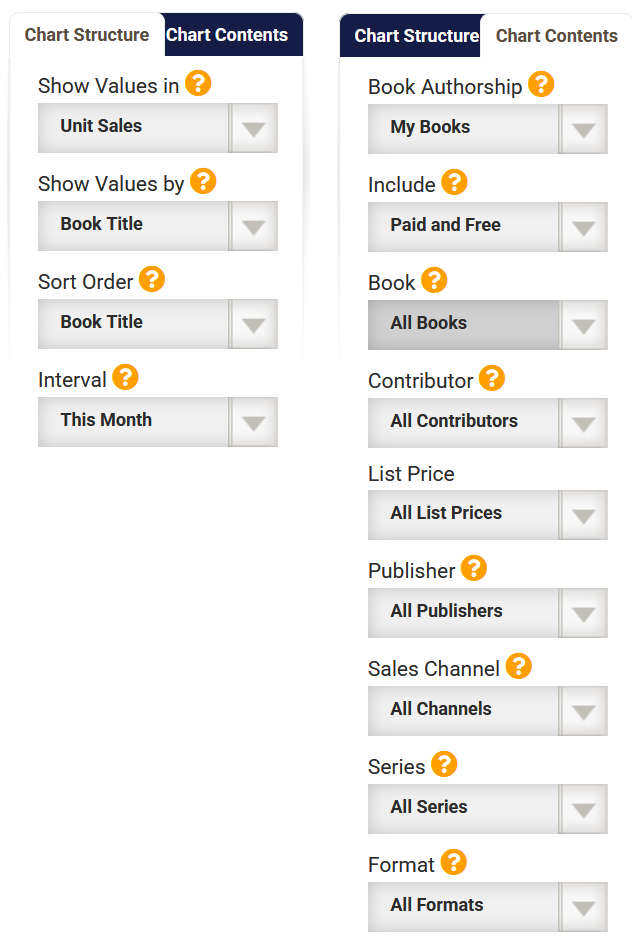Click the Format help question mark
This screenshot has width=632, height=938.
point(454,862)
